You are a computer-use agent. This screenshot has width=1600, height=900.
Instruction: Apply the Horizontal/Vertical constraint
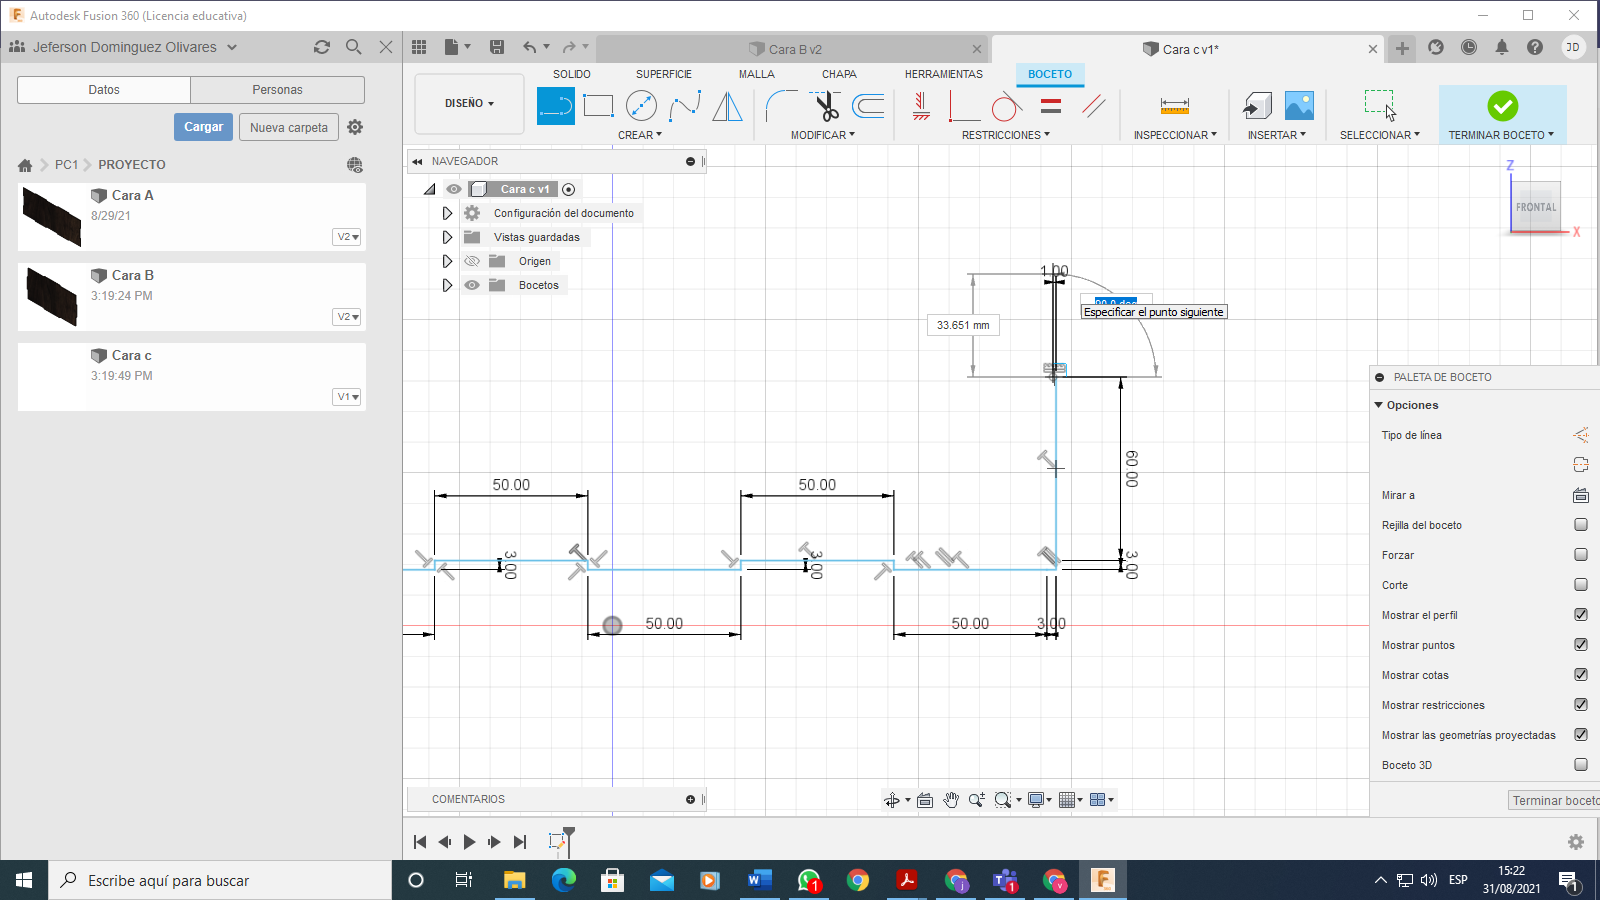point(922,106)
